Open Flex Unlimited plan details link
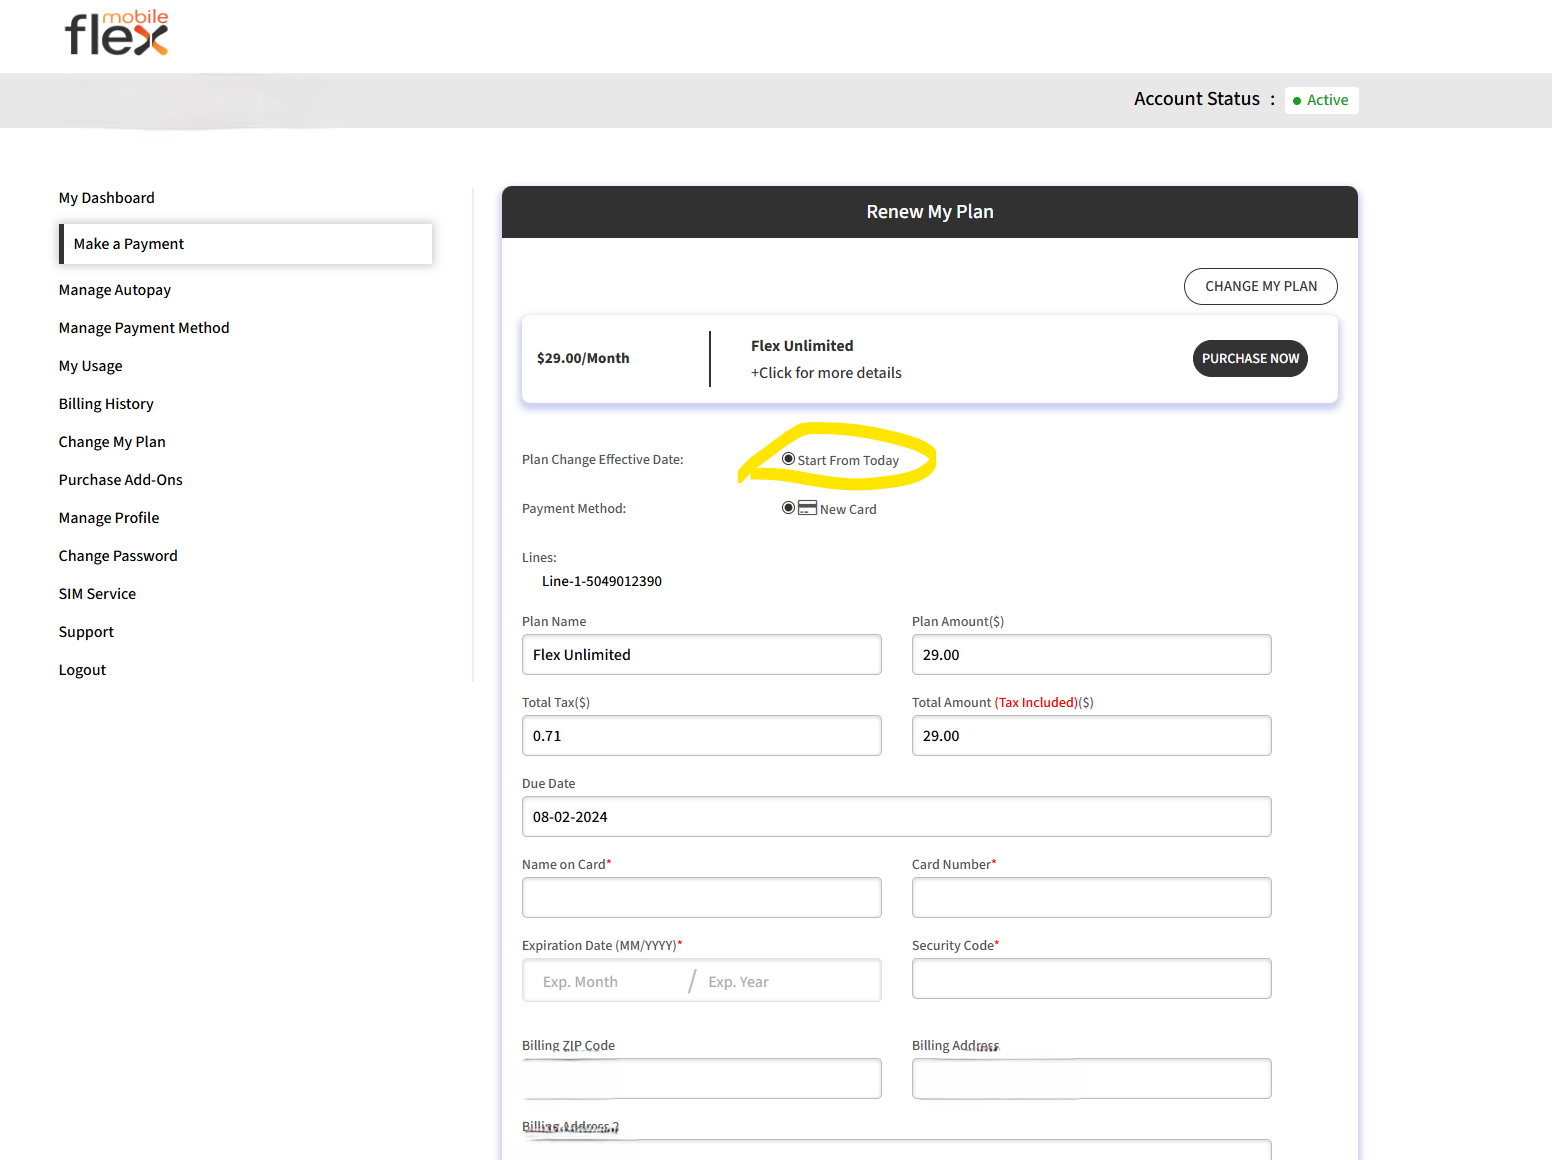The height and width of the screenshot is (1160, 1552). 826,372
